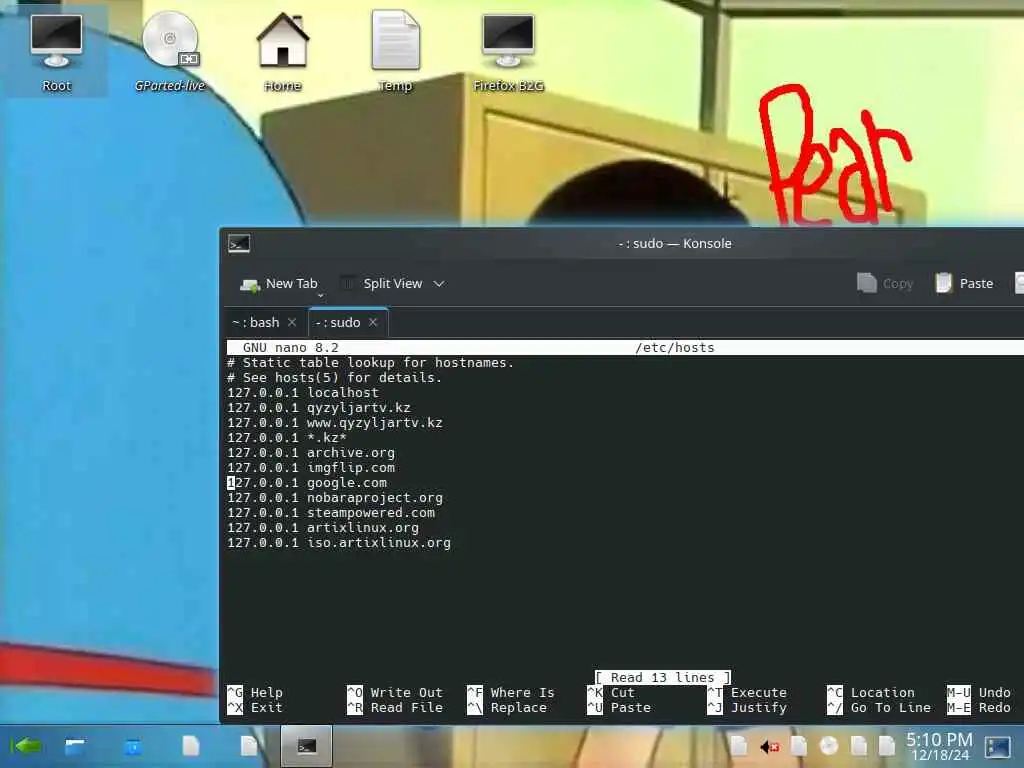Click the '127.0.0.1 localhost' line
This screenshot has height=768, width=1024.
(x=303, y=392)
